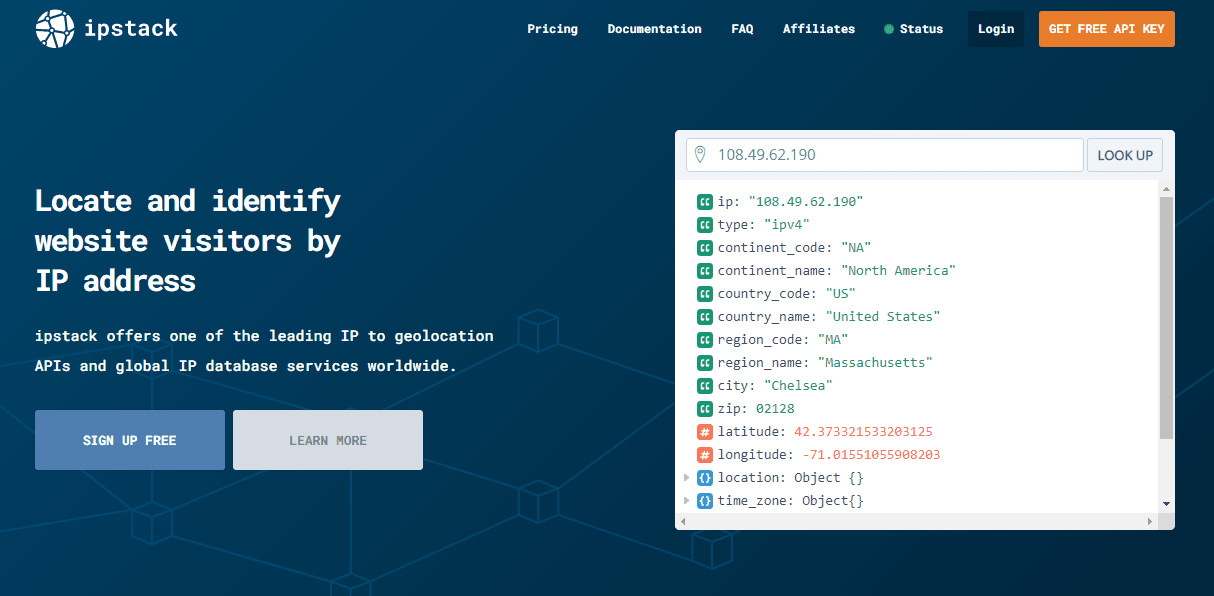Click the number icon beside longitude
1214x596 pixels.
705,455
